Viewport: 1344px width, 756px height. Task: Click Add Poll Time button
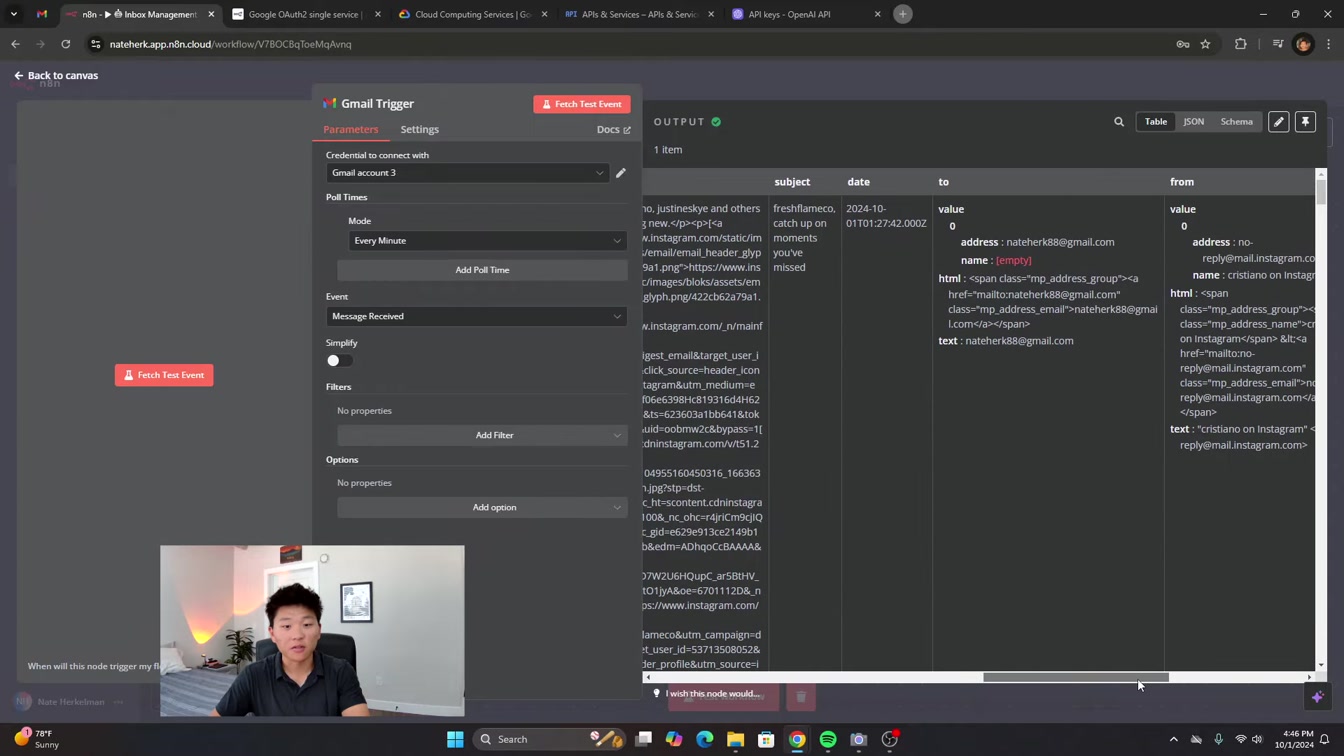[x=482, y=270]
